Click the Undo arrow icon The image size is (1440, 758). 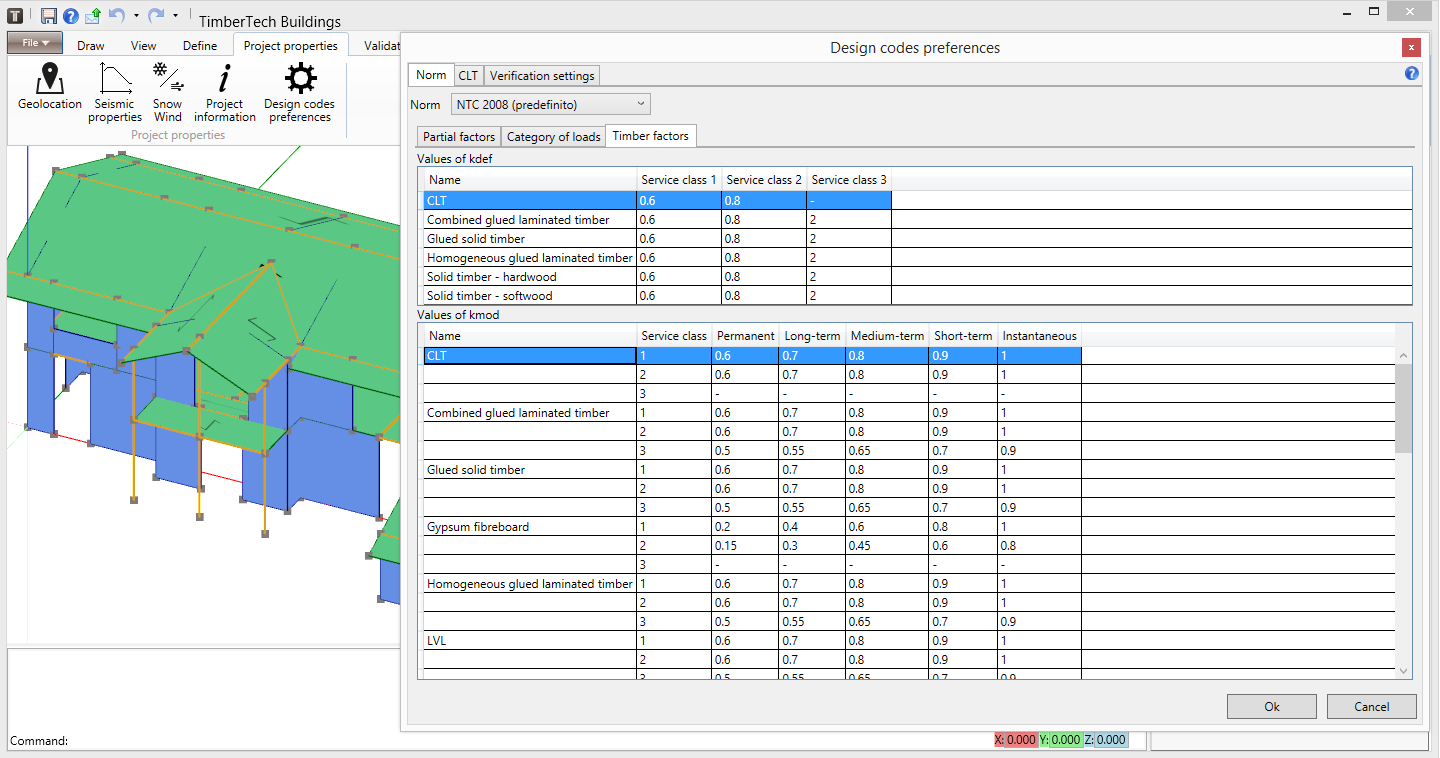(x=116, y=15)
